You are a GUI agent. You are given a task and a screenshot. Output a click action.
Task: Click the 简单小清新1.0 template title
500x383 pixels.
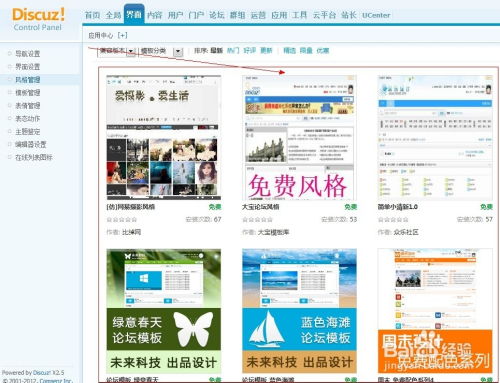398,207
